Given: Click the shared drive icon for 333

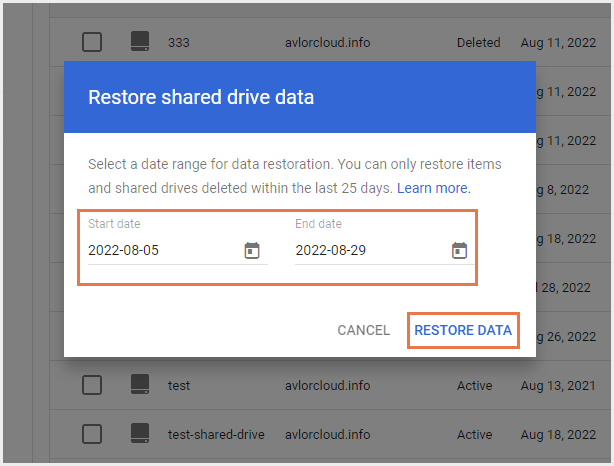Looking at the screenshot, I should [139, 42].
